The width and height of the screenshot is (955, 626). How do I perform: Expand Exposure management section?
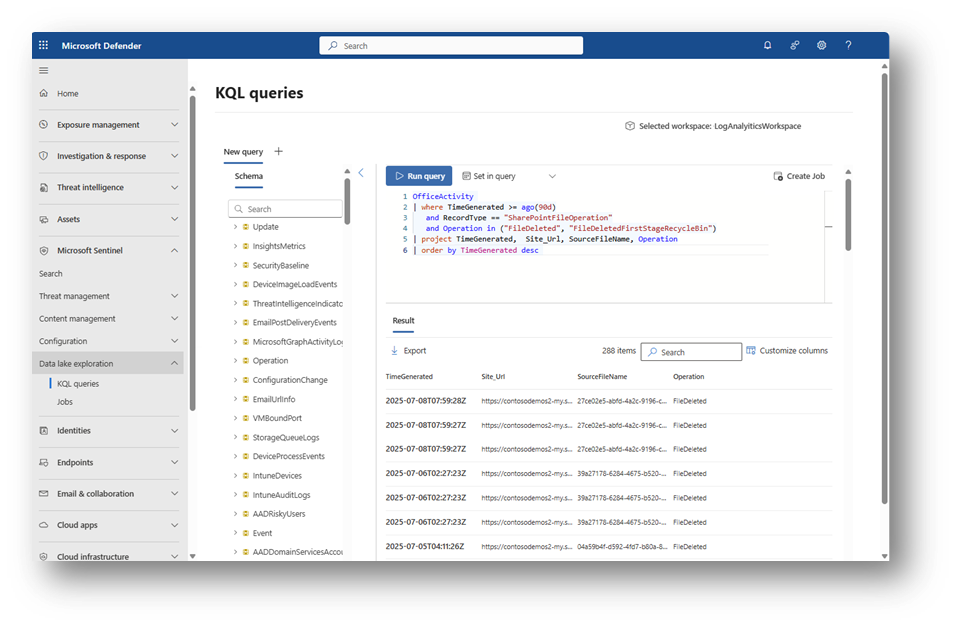point(175,125)
